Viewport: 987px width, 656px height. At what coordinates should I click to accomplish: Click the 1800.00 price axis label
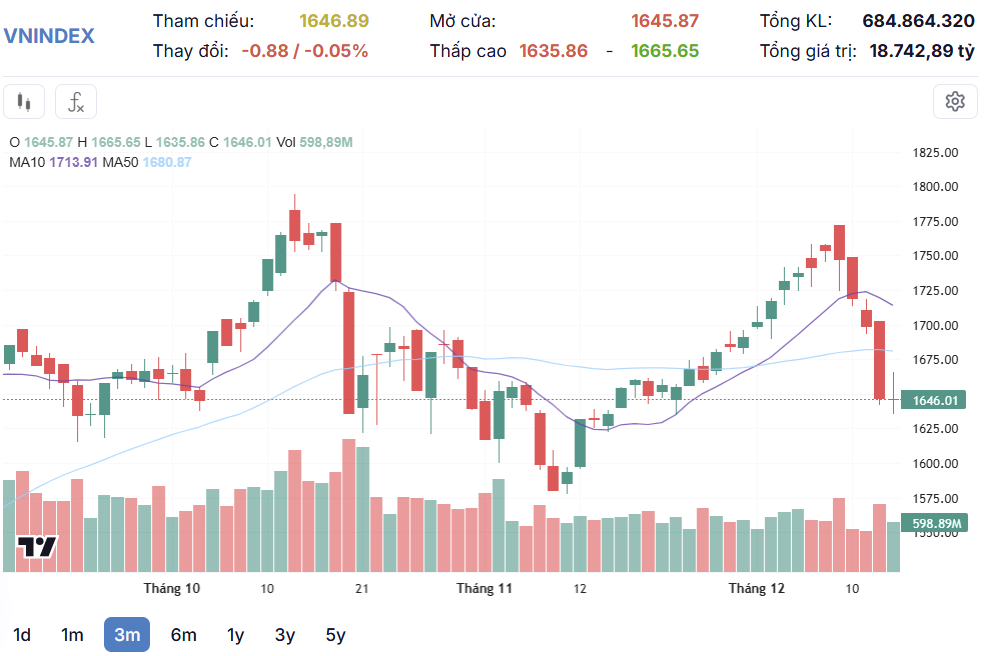(935, 187)
